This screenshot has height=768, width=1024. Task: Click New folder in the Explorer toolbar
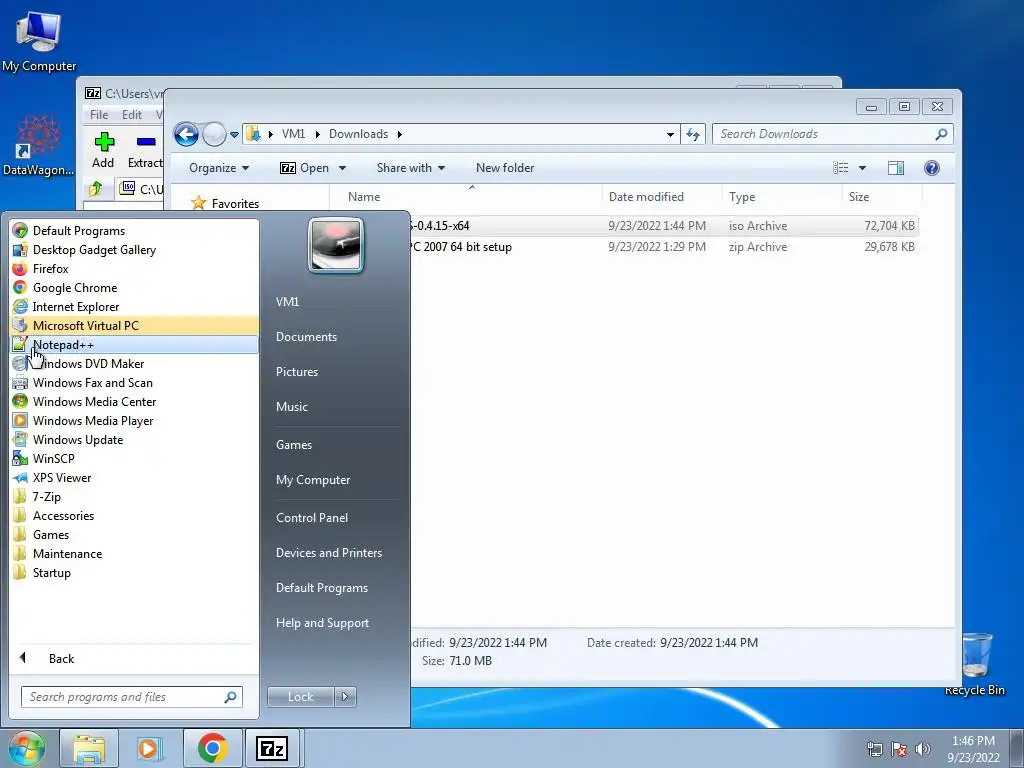coord(505,168)
